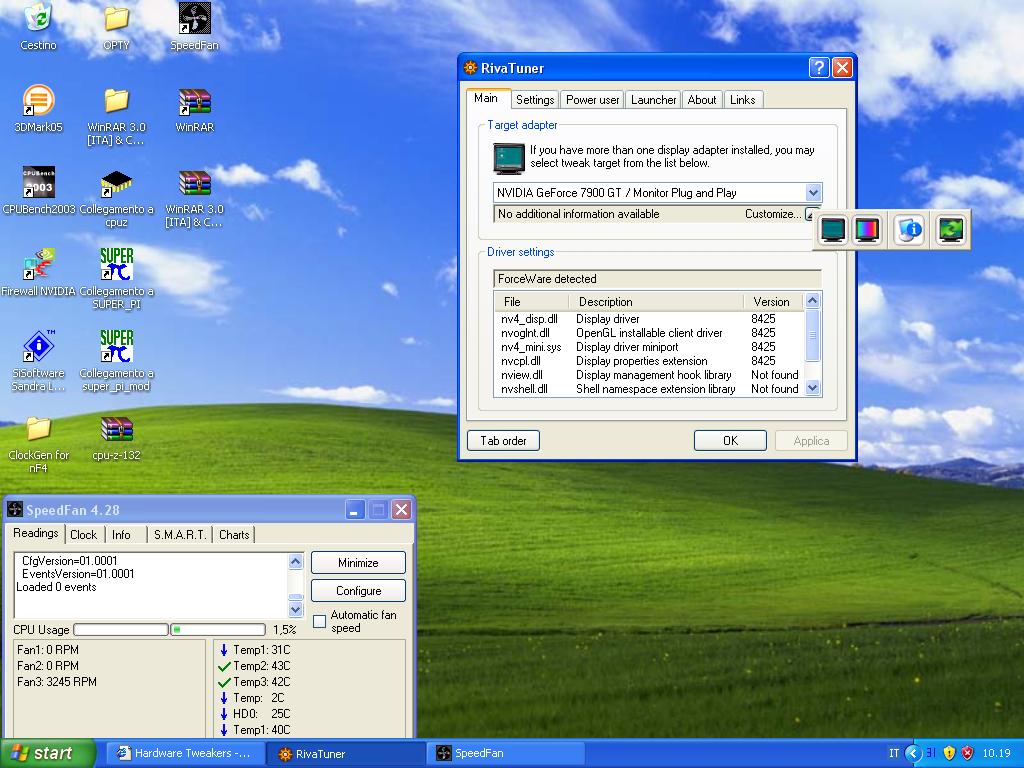1024x768 pixels.
Task: Click RivaTuner color monitor icon
Action: click(867, 230)
